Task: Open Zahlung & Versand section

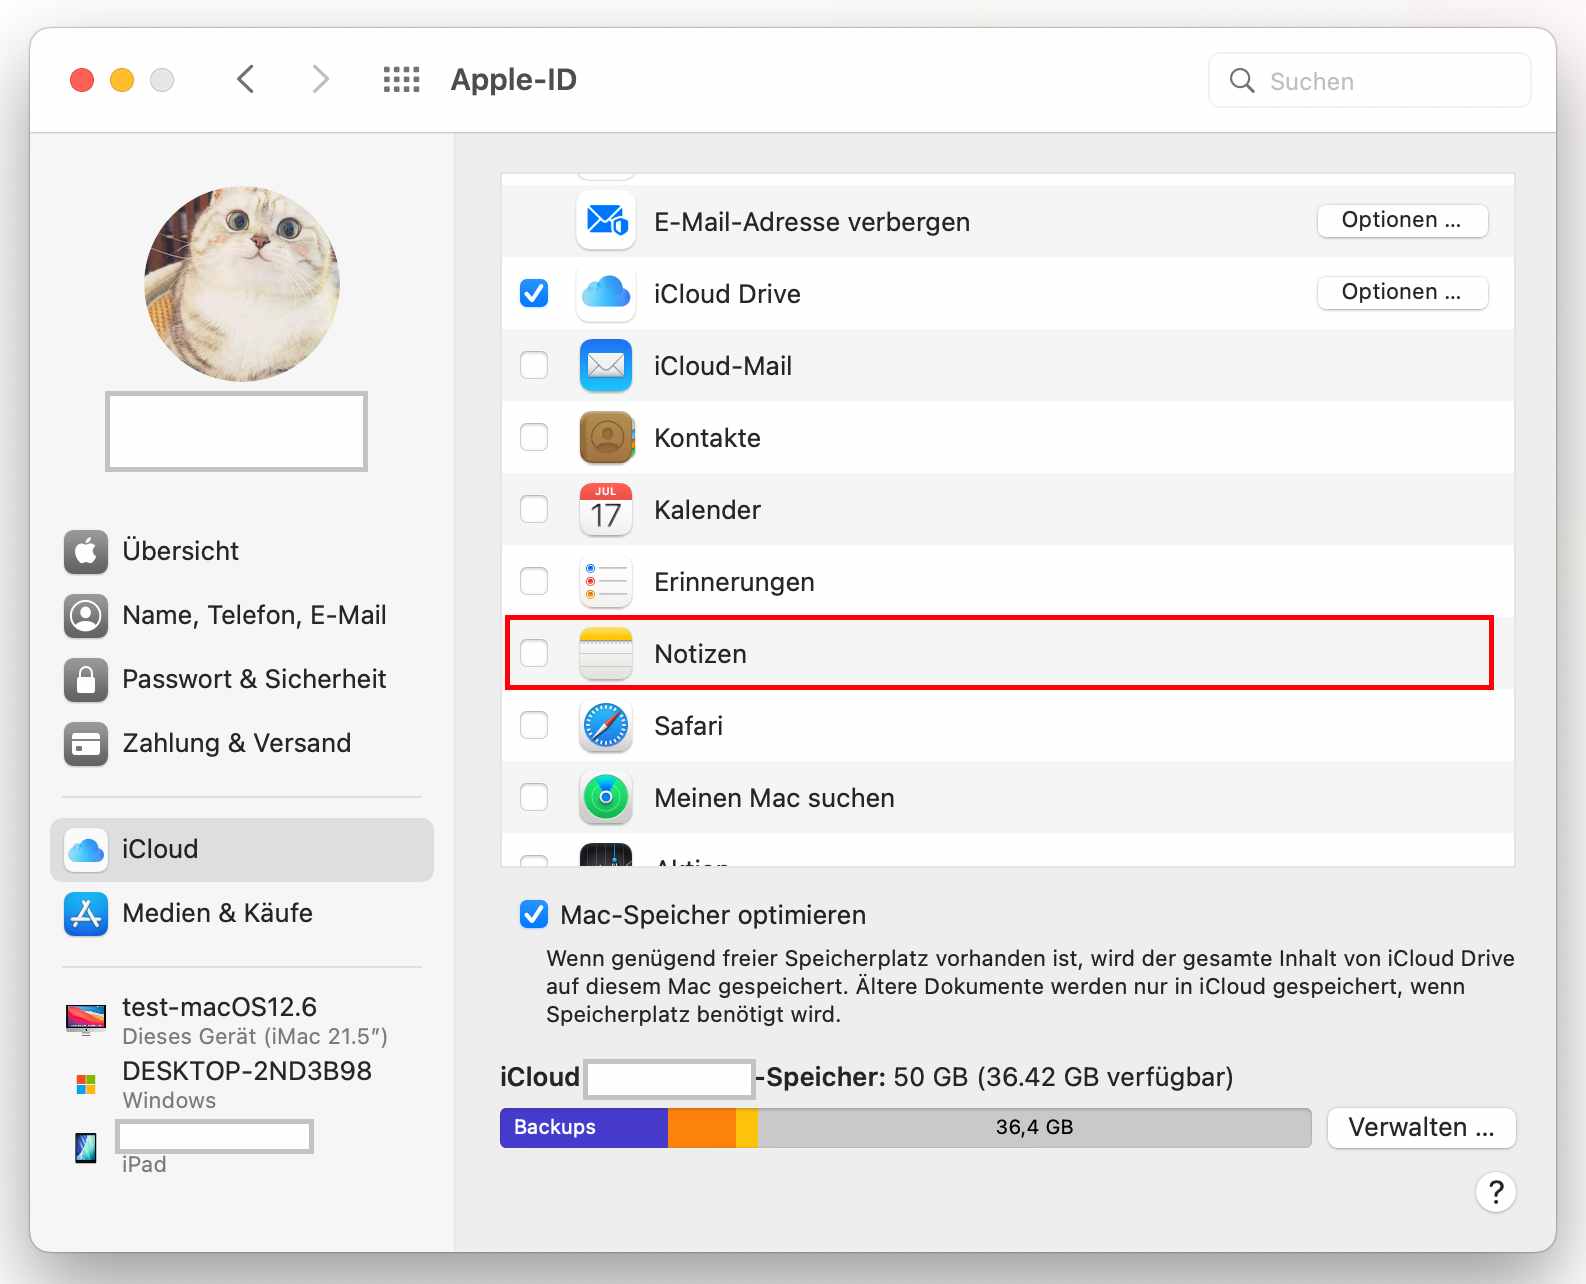Action: coord(242,743)
